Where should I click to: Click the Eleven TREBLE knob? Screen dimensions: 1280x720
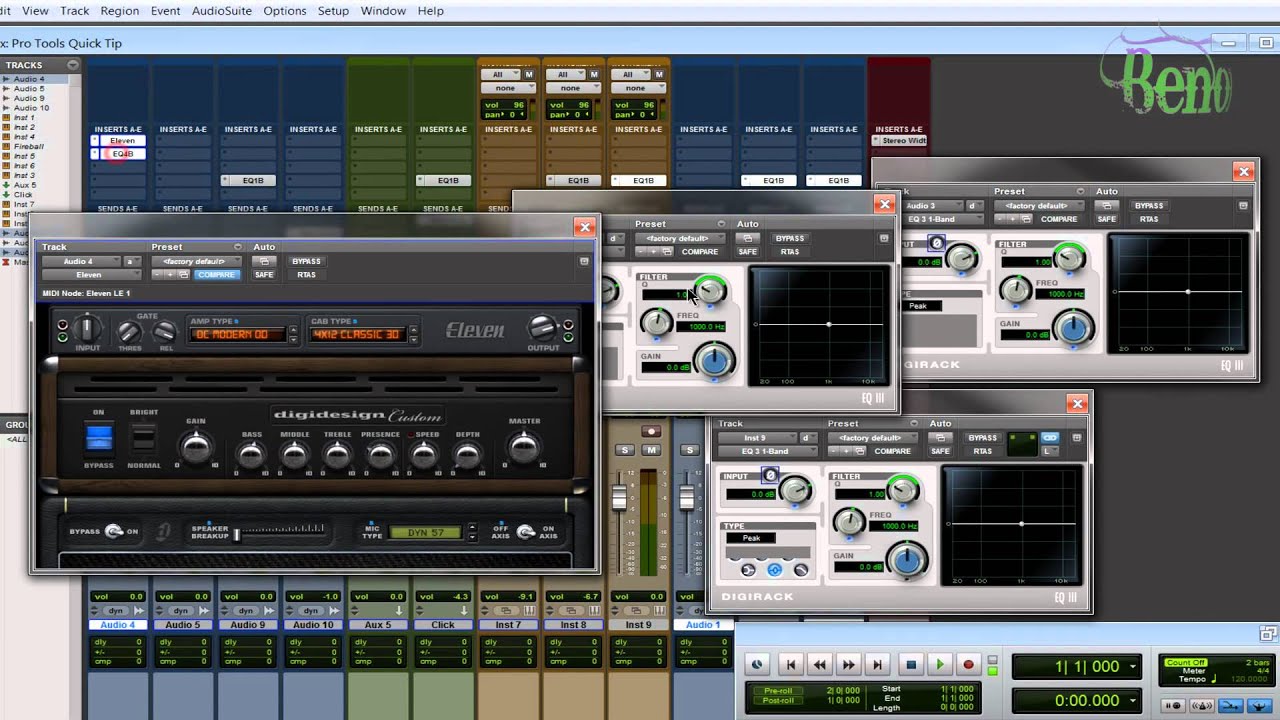pyautogui.click(x=337, y=455)
